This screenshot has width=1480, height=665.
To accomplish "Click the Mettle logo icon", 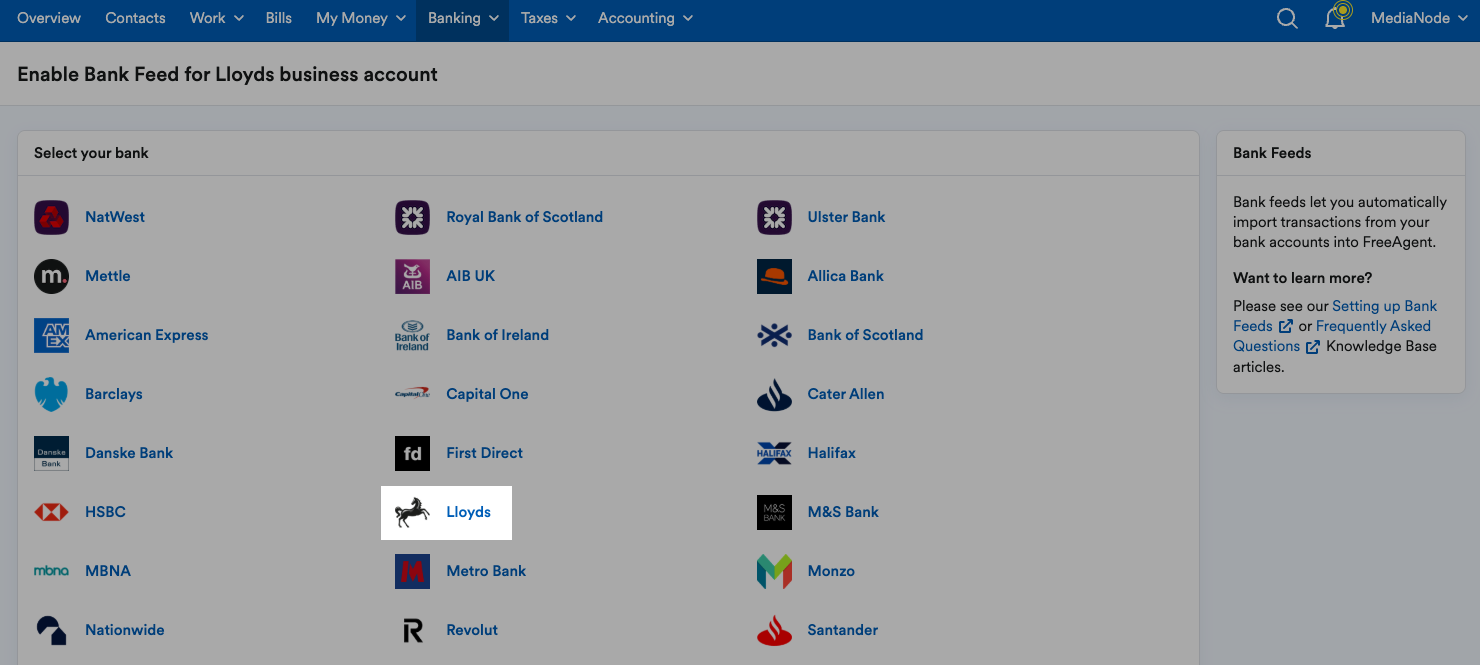I will click(x=51, y=276).
